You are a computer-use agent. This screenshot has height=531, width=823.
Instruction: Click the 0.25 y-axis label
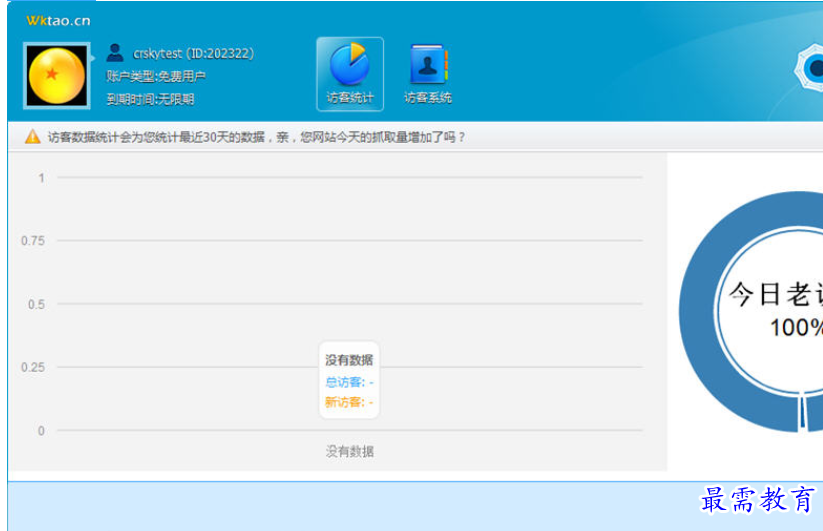33,367
